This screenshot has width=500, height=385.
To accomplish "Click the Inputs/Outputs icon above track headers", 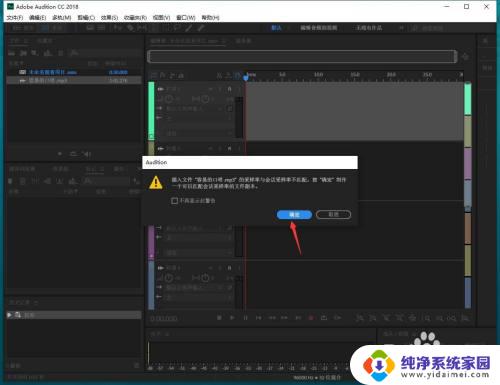I will 154,75.
